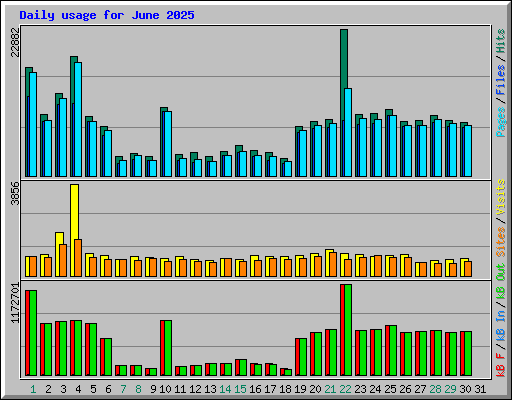Select day label "31" on the x-axis
Viewport: 512px width, 400px height.
tap(480, 389)
